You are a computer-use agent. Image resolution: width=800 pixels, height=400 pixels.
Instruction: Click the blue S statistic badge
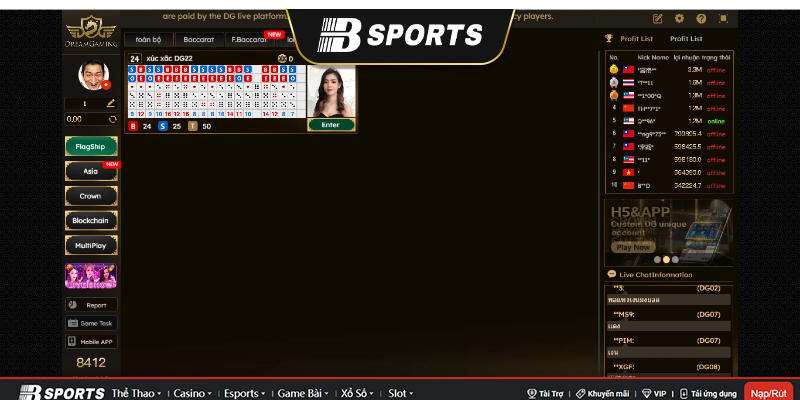tap(163, 126)
